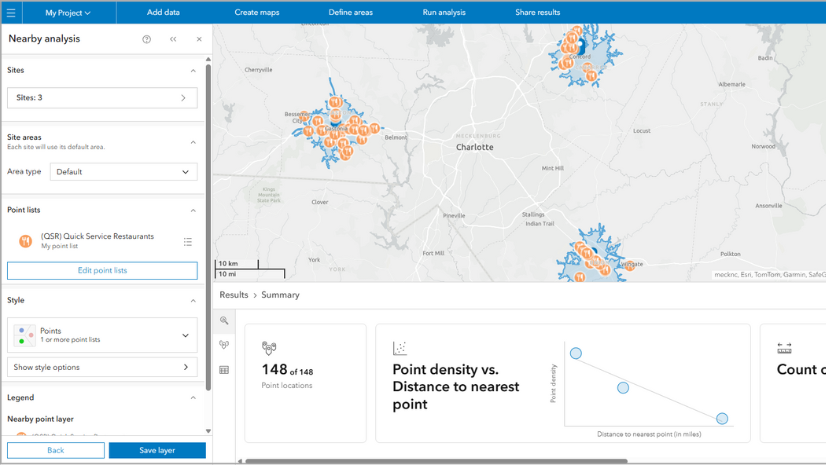The width and height of the screenshot is (826, 465).
Task: Click the point locations card icon
Action: (269, 348)
